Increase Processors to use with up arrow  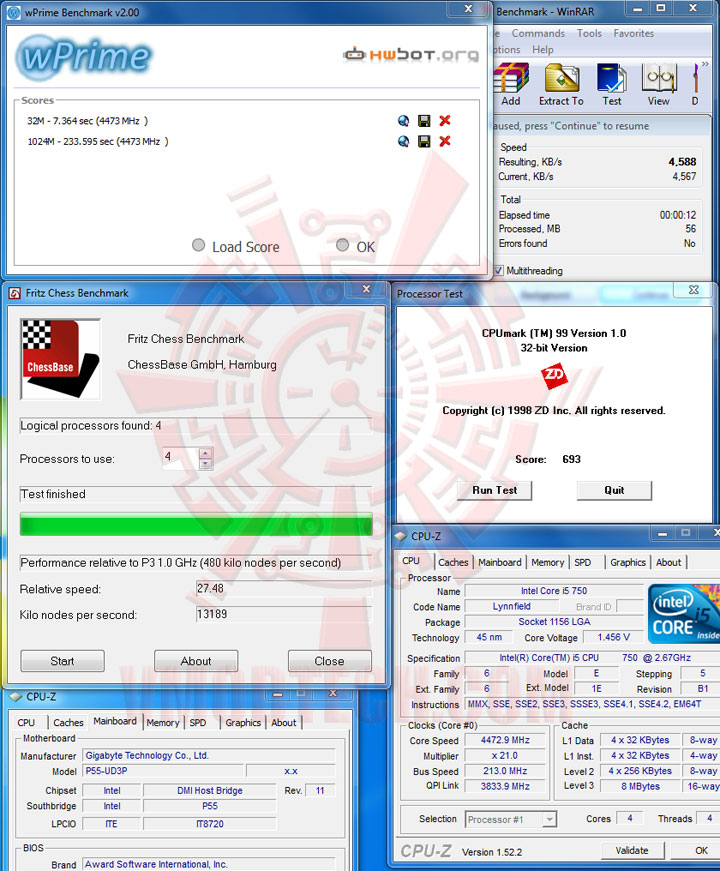click(206, 453)
